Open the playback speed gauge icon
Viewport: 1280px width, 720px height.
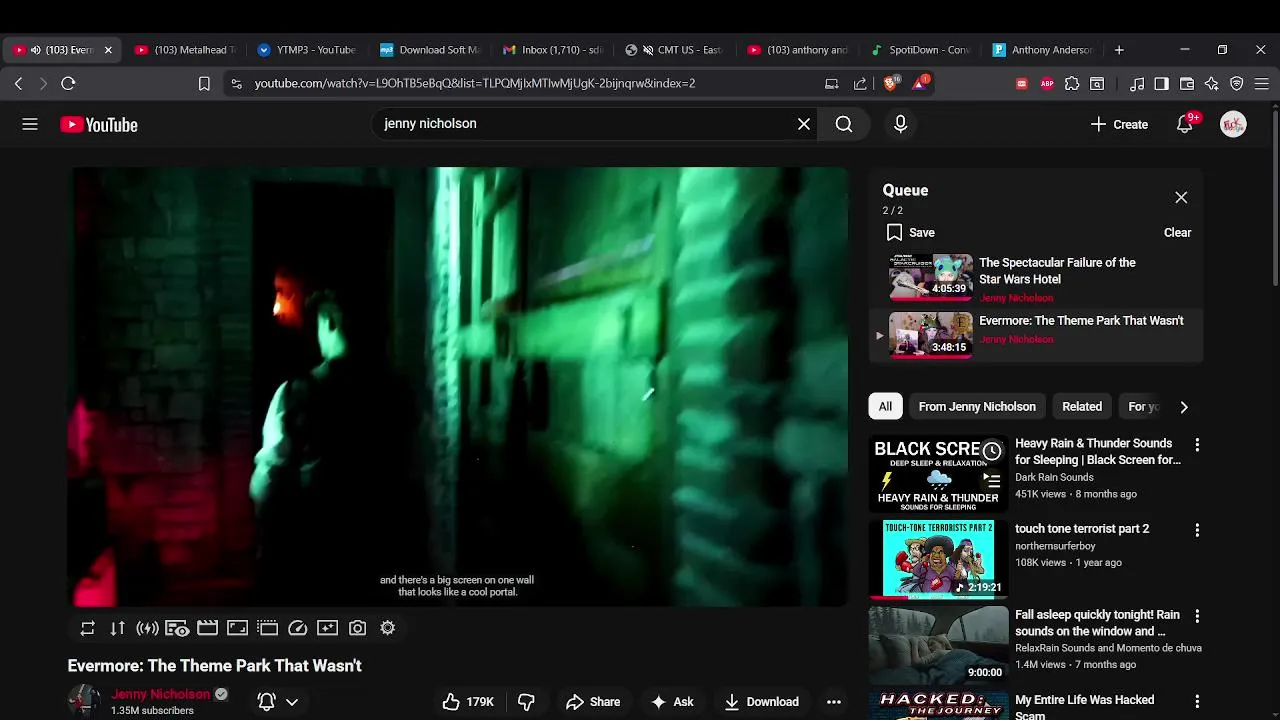[298, 628]
